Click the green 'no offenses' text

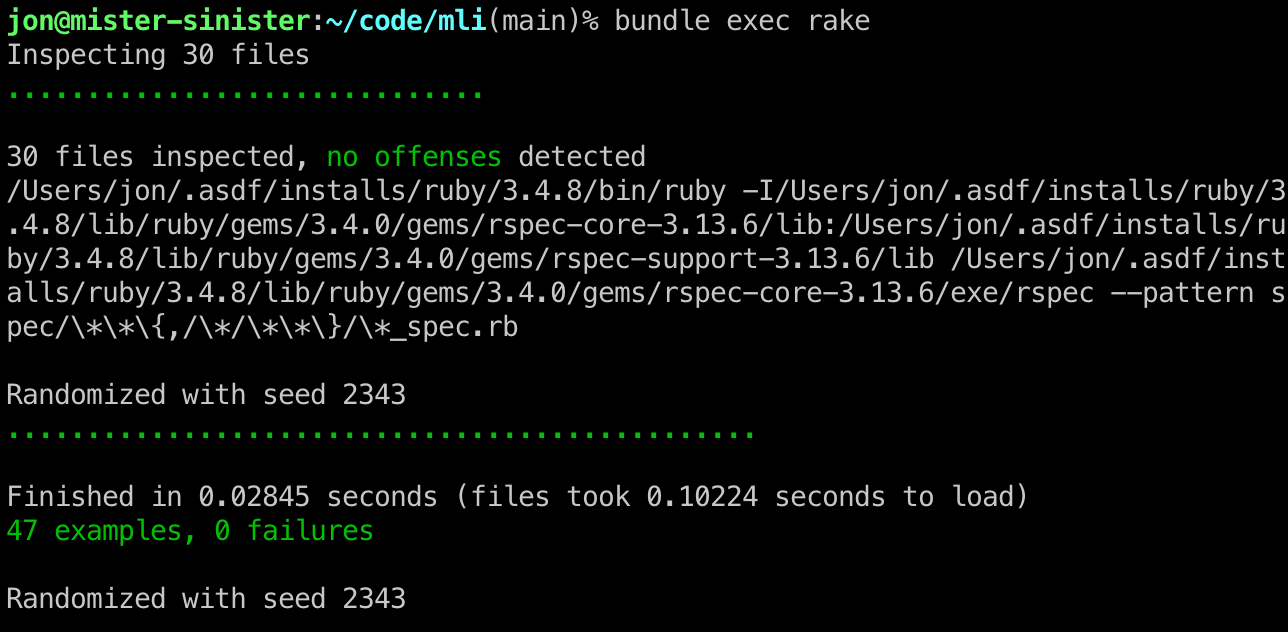coord(414,157)
